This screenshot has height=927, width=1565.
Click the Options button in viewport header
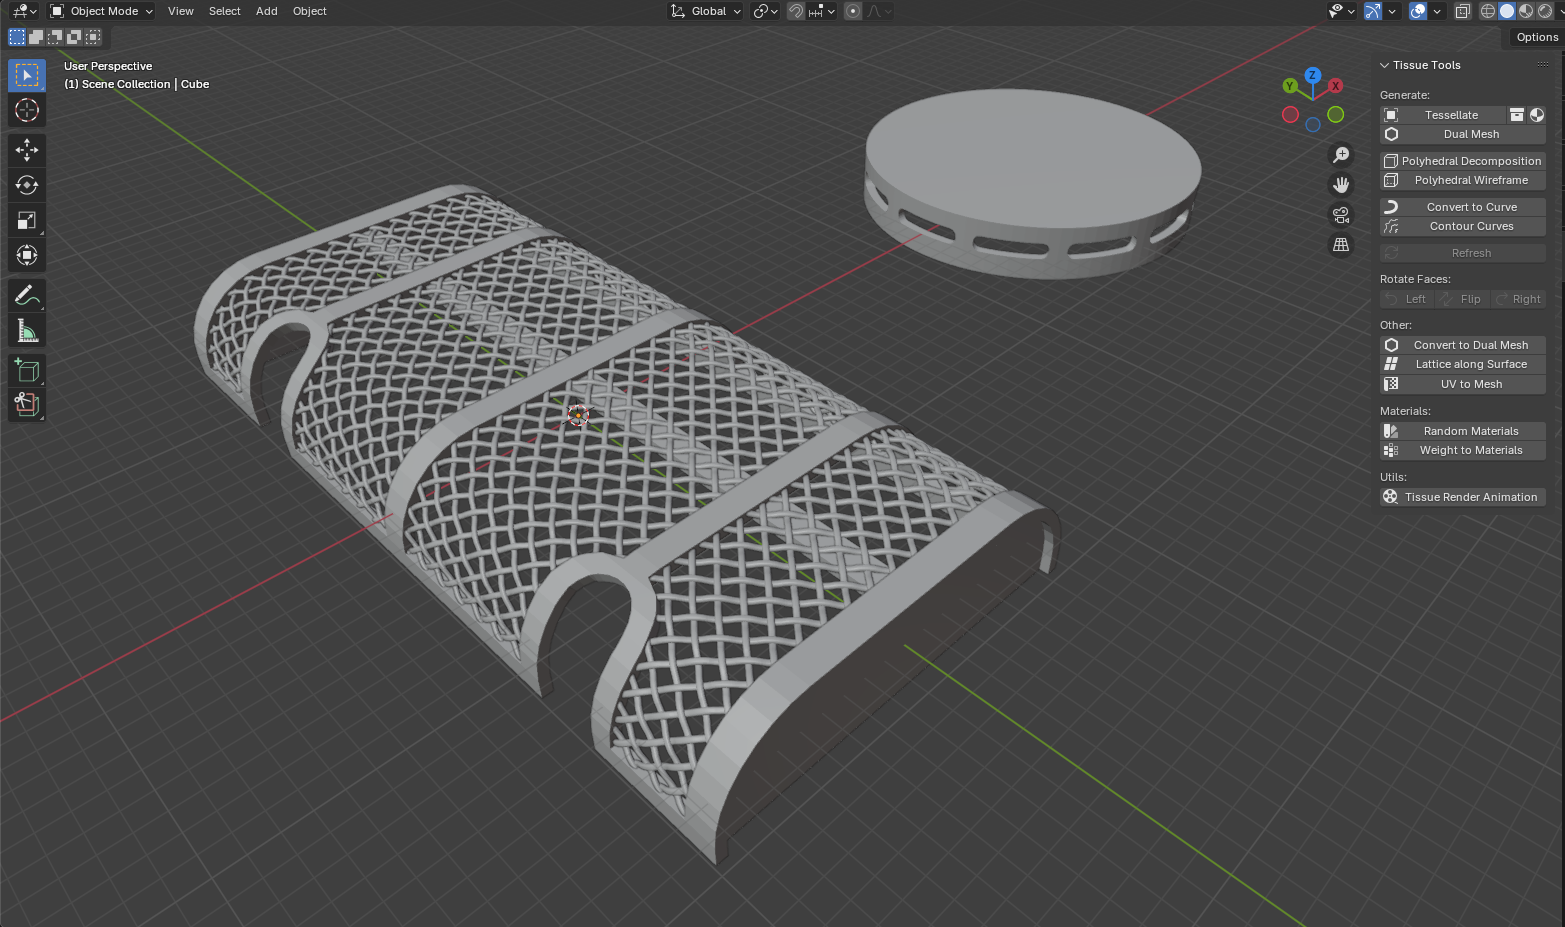pyautogui.click(x=1536, y=37)
